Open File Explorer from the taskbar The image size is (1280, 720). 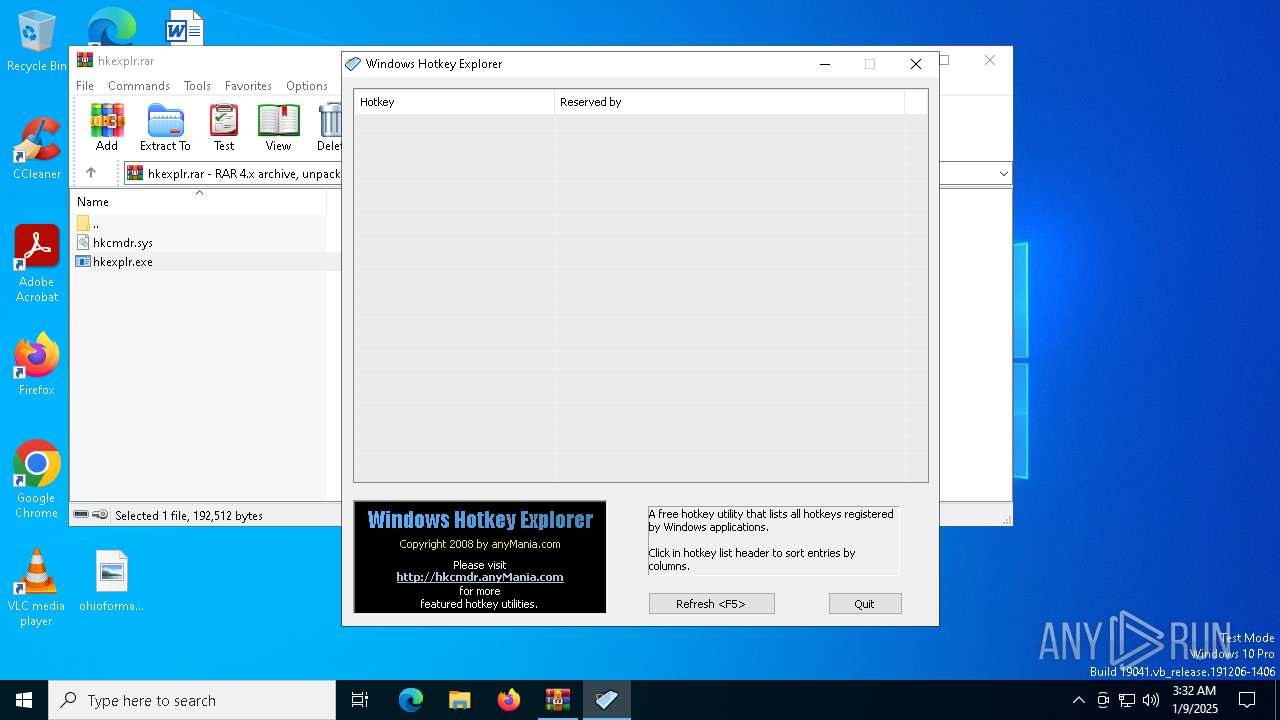point(460,700)
